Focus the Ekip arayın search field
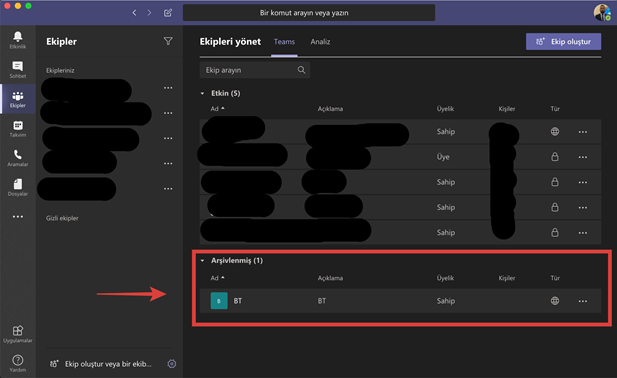617x378 pixels. pyautogui.click(x=255, y=70)
